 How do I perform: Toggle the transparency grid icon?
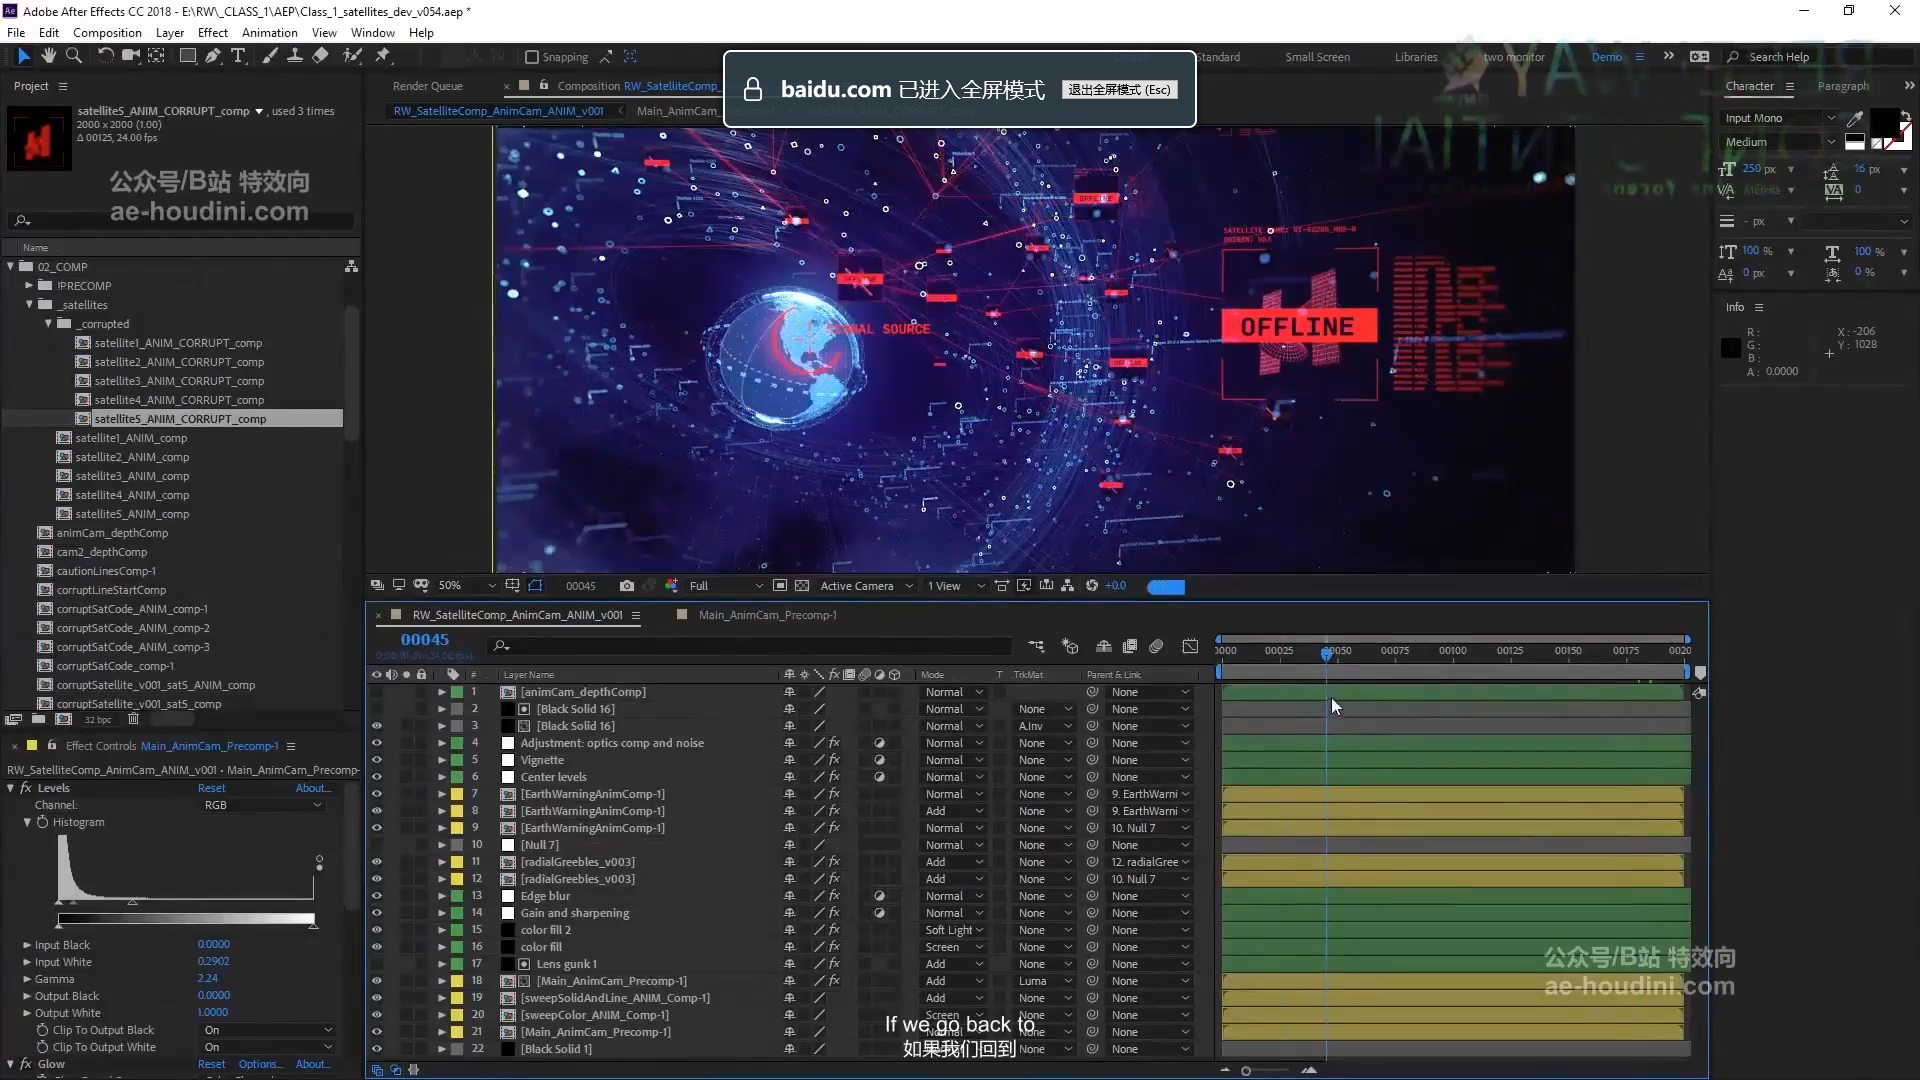pyautogui.click(x=801, y=586)
